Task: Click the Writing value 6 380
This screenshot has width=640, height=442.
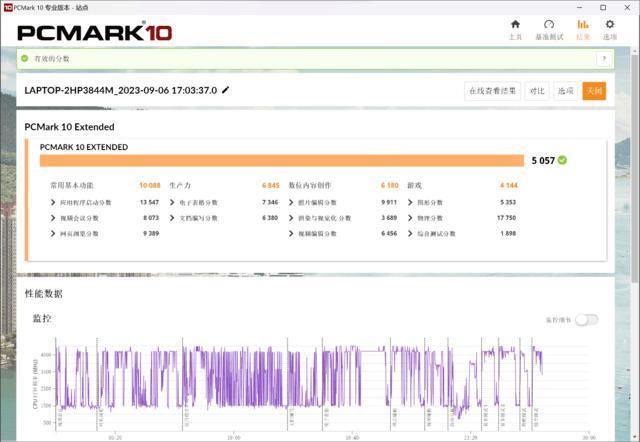Action: click(270, 218)
